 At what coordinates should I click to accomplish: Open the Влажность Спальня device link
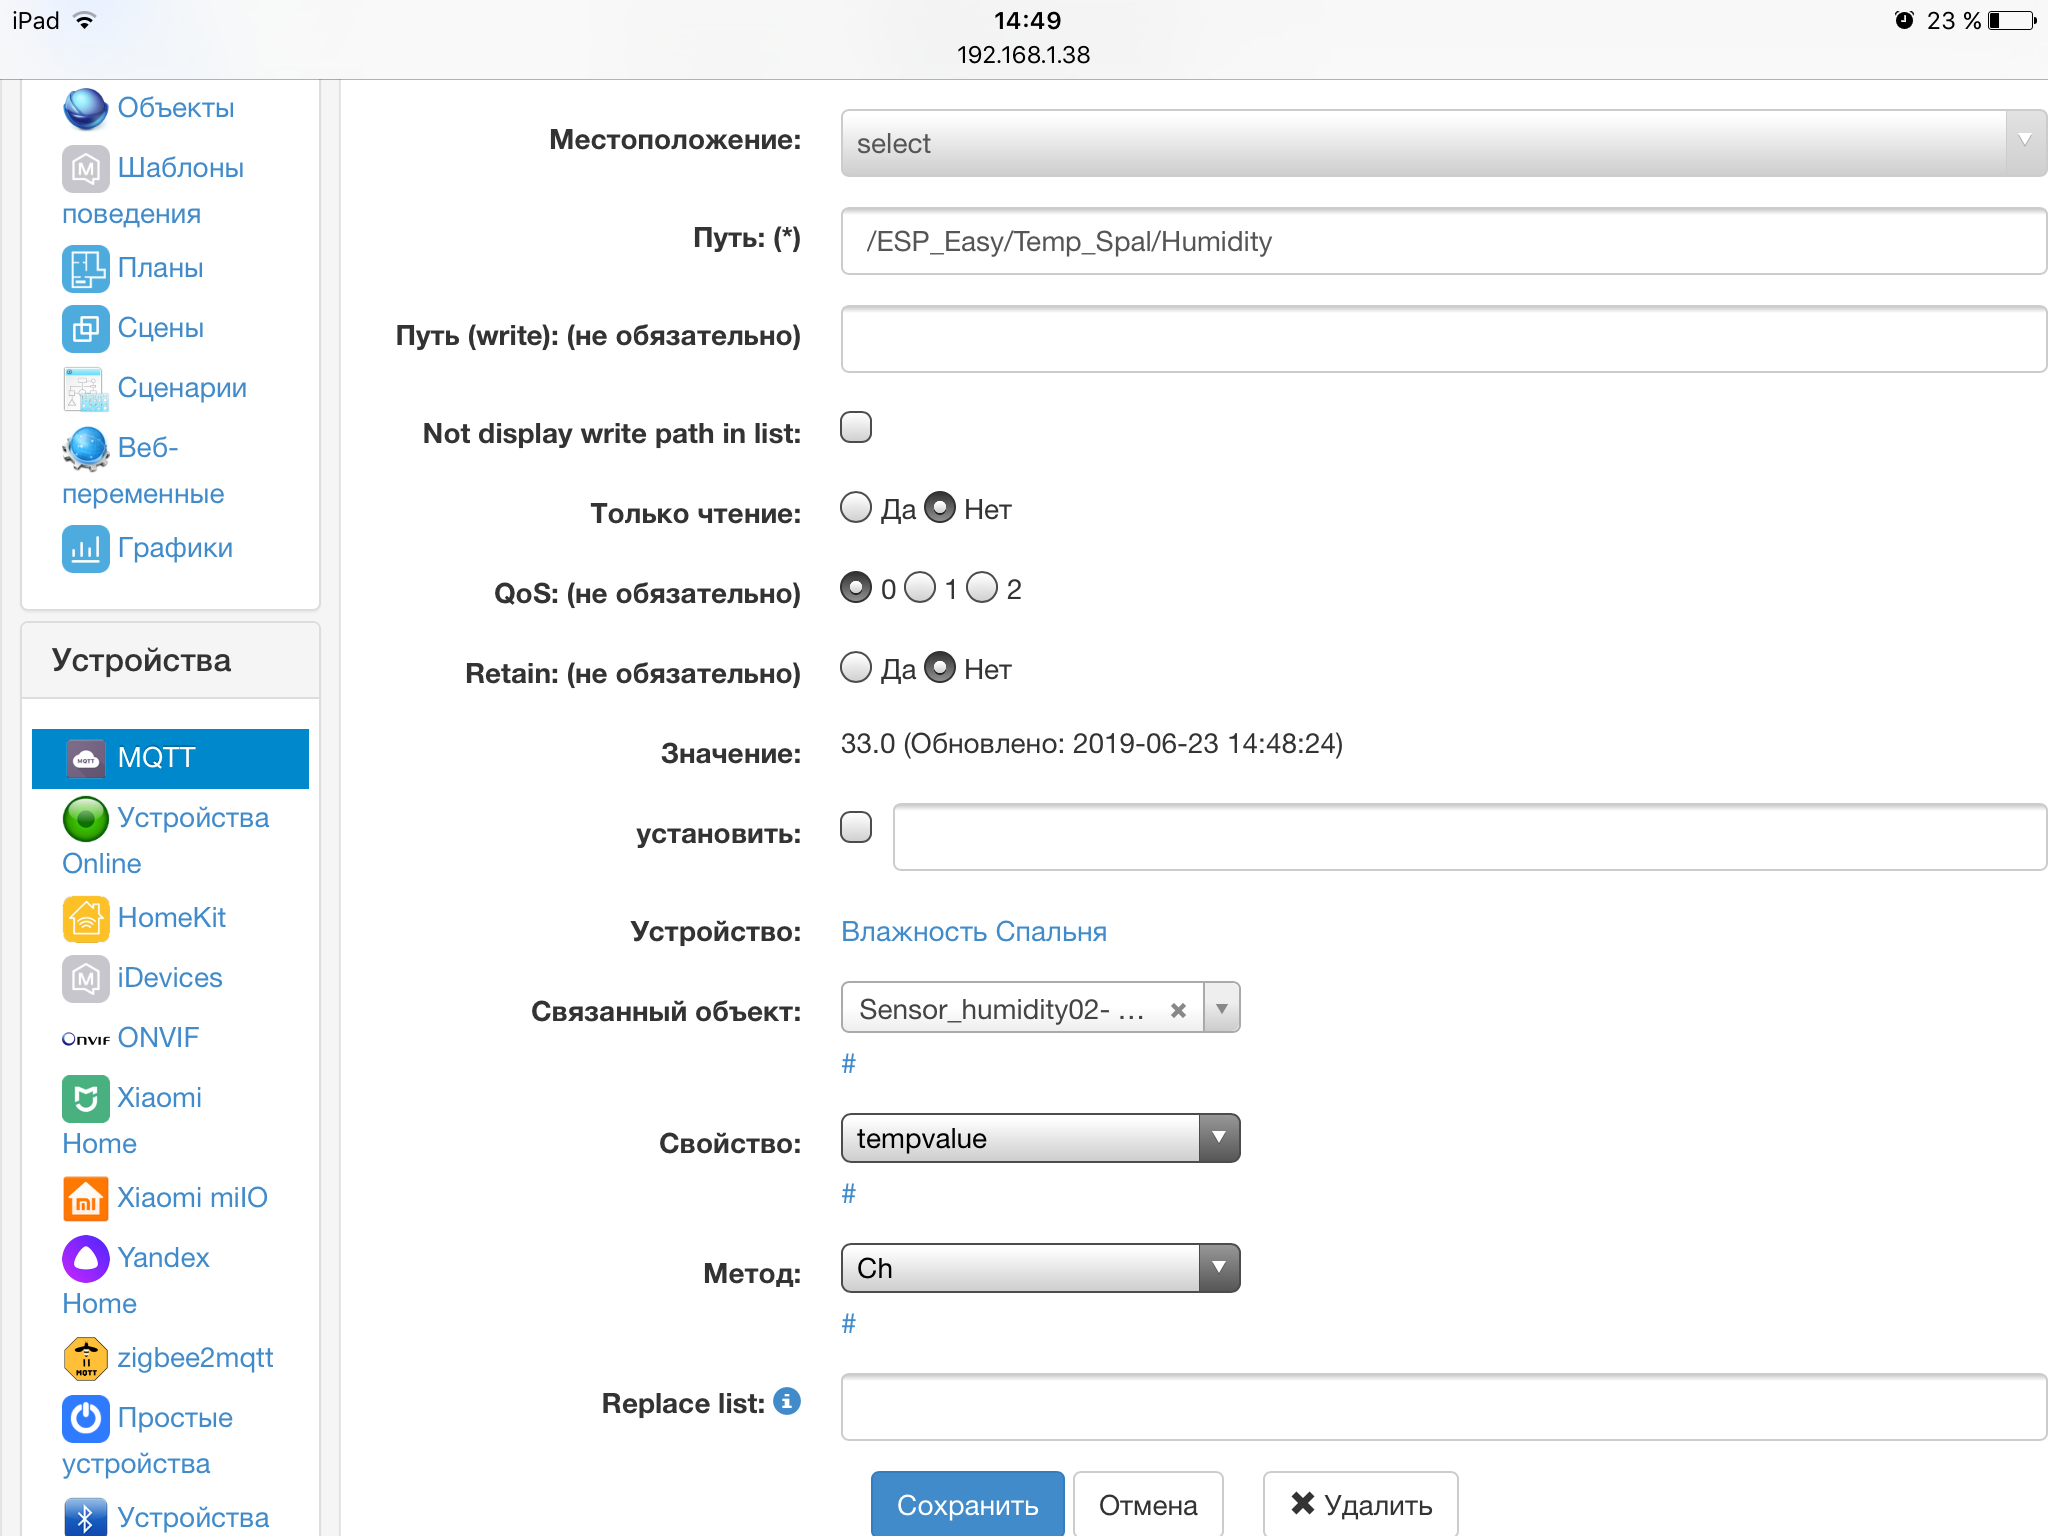click(x=973, y=932)
